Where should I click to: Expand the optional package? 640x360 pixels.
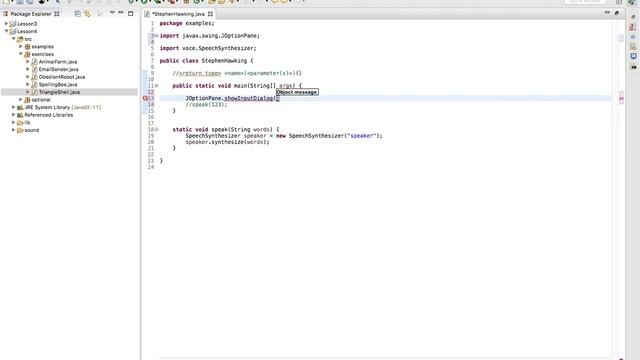[x=21, y=100]
